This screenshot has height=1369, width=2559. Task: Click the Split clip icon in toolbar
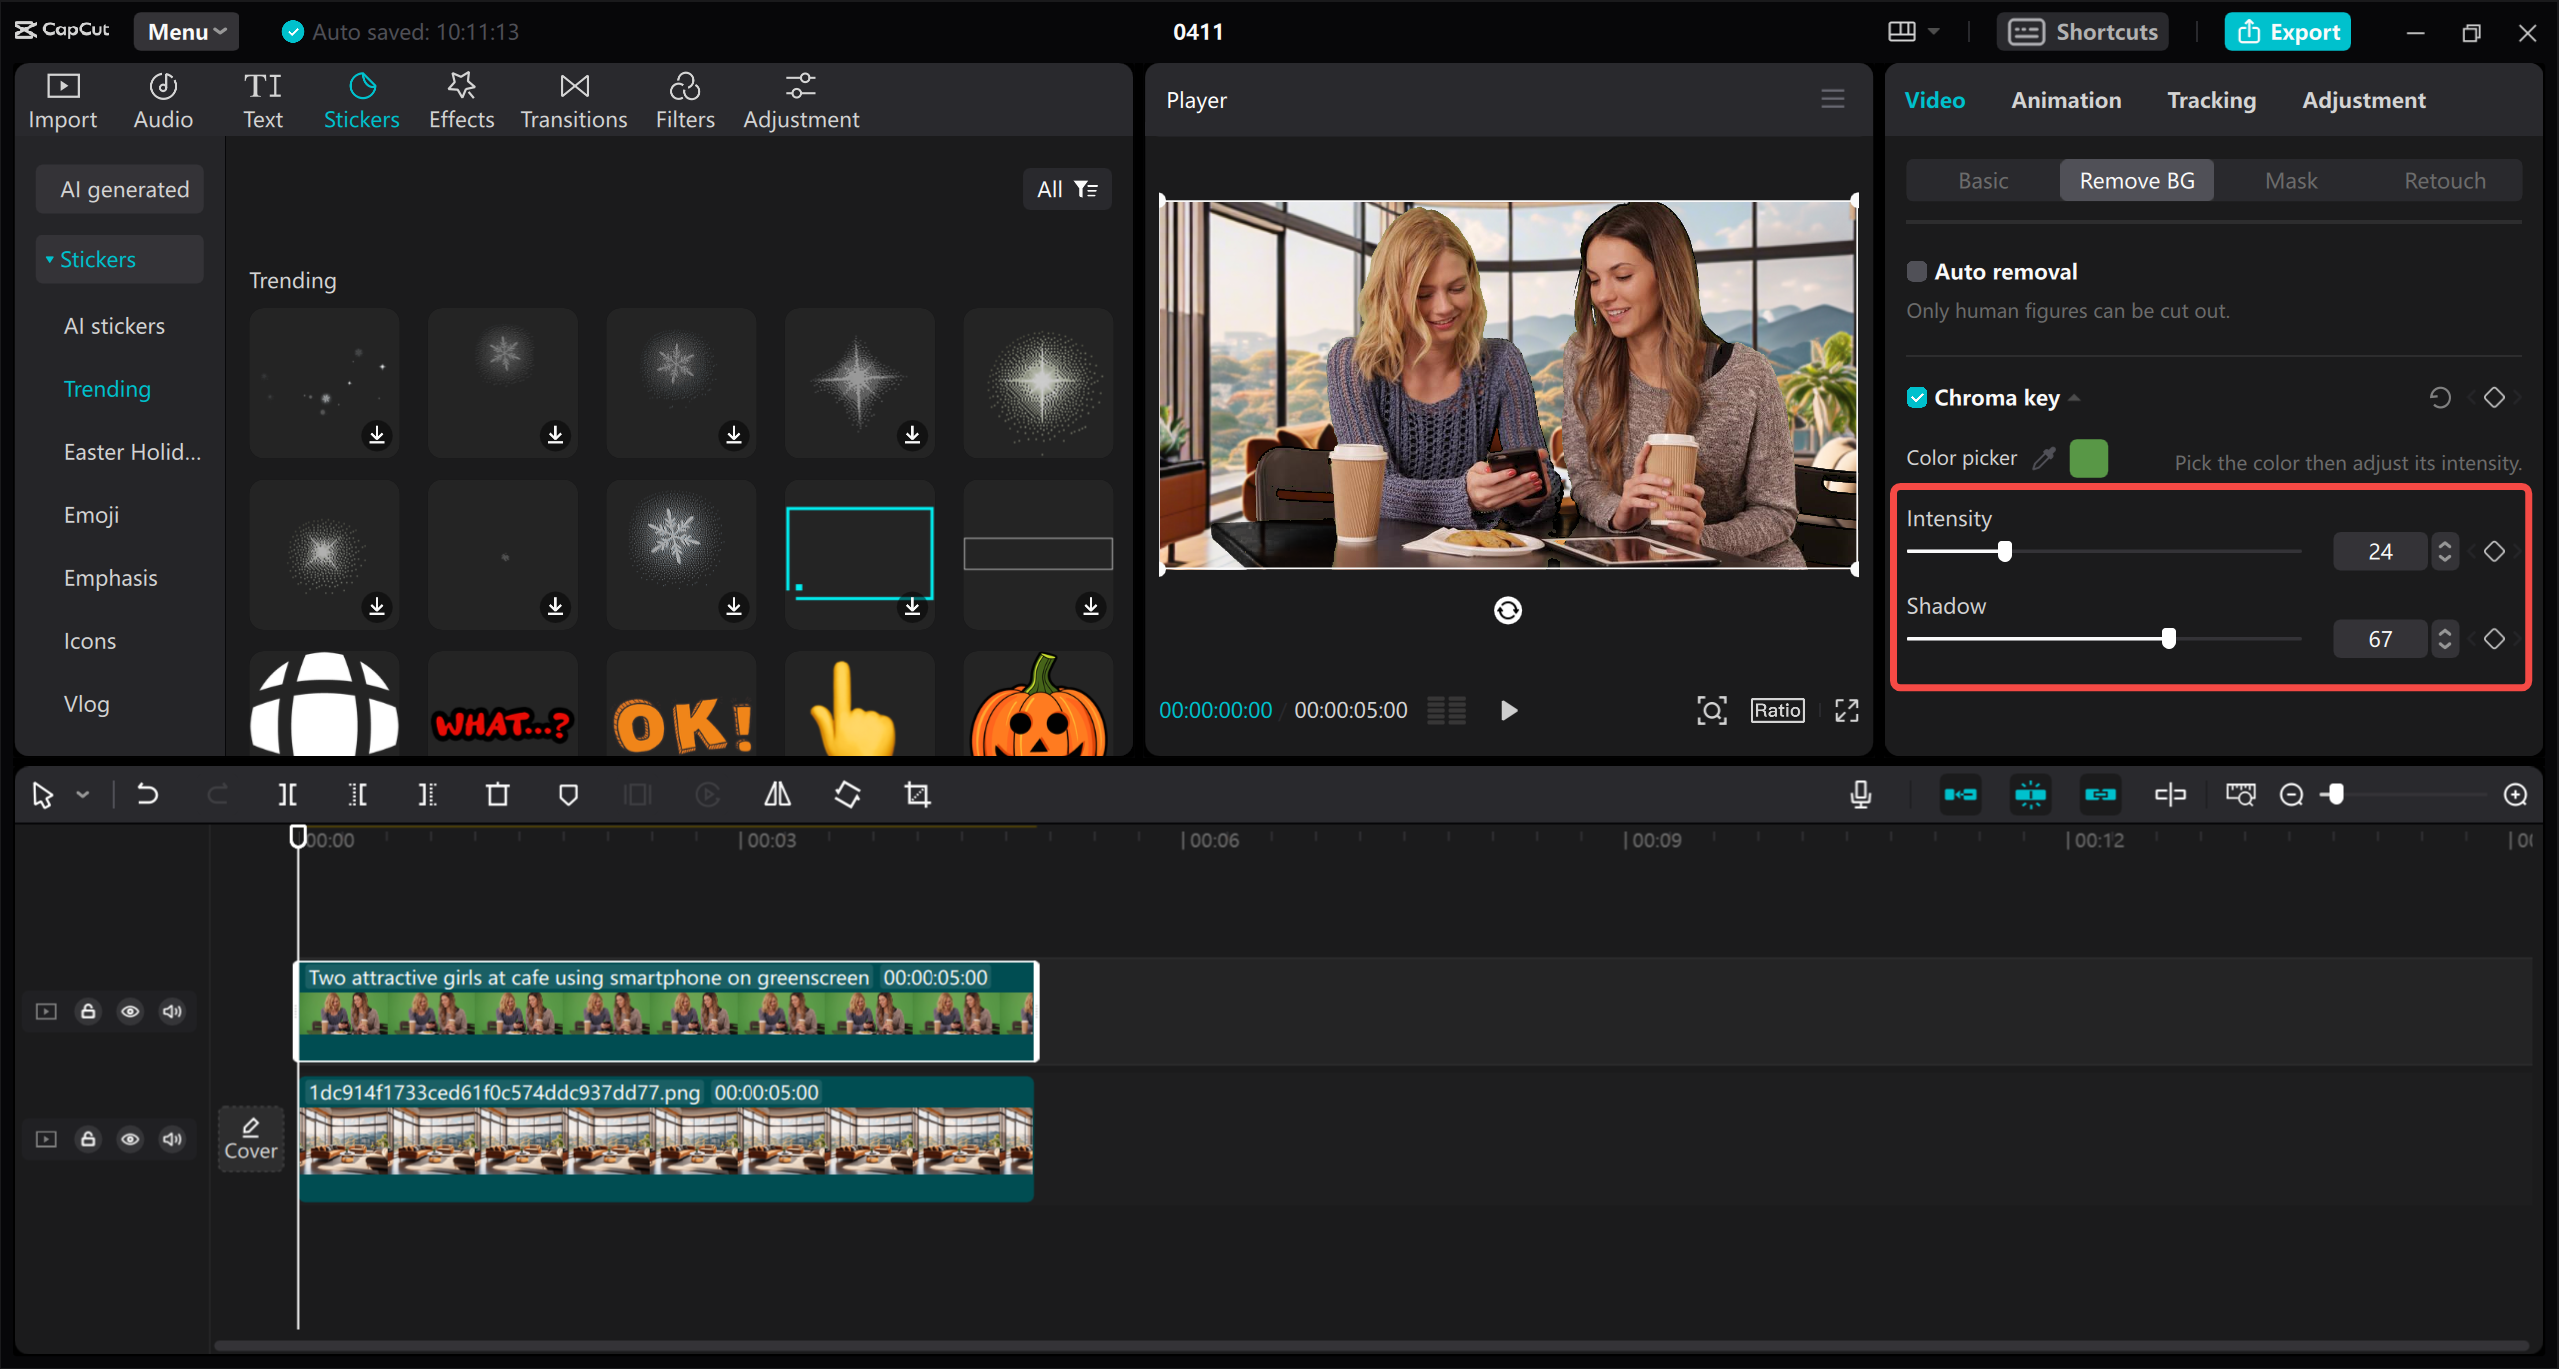click(288, 794)
